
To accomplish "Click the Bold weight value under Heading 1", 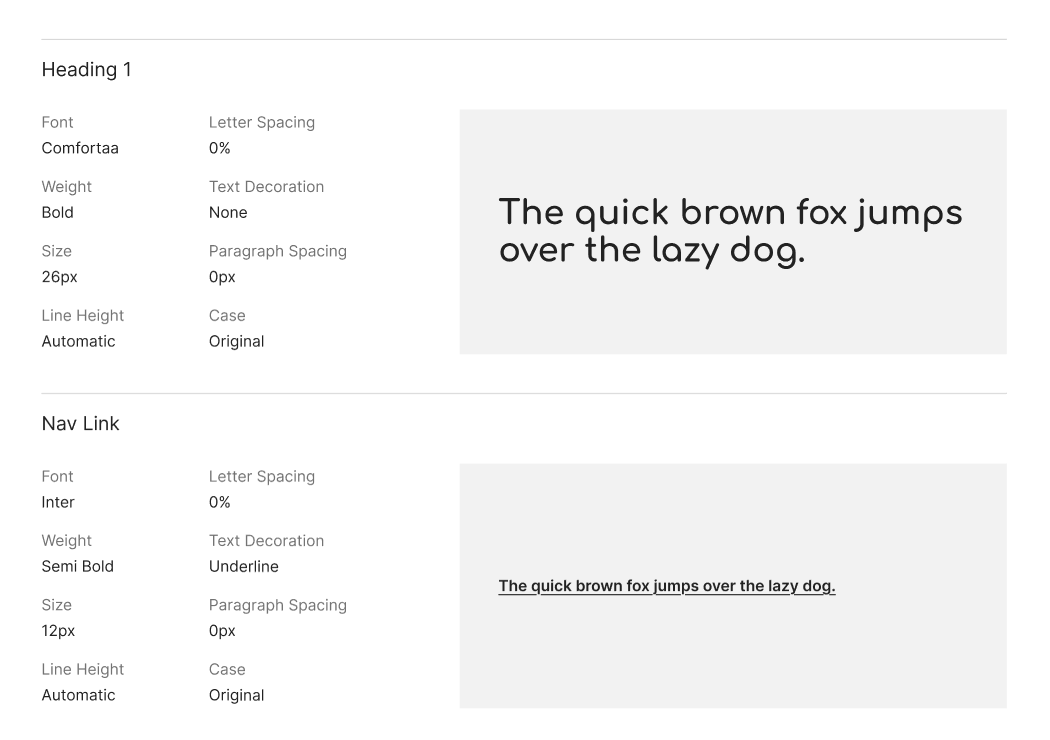I will pos(57,212).
